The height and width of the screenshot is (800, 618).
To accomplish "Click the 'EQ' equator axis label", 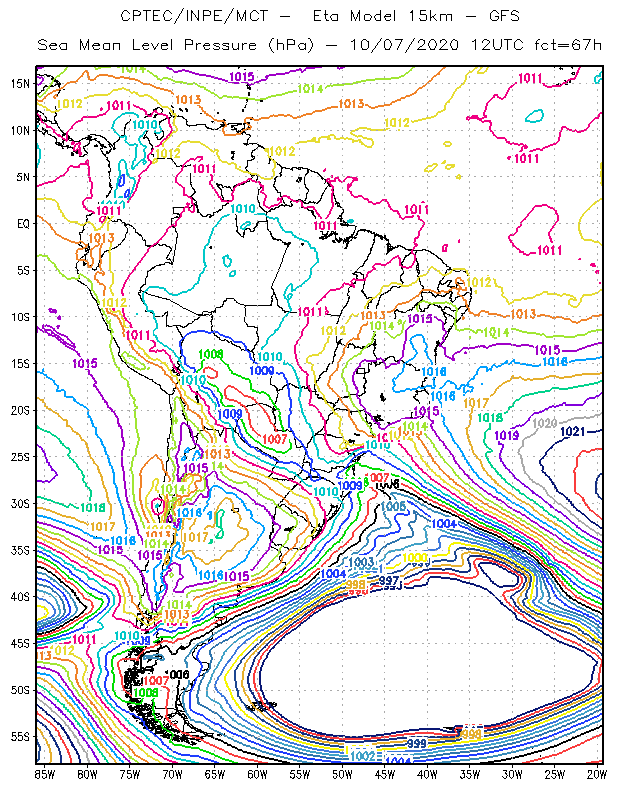I will click(x=23, y=223).
